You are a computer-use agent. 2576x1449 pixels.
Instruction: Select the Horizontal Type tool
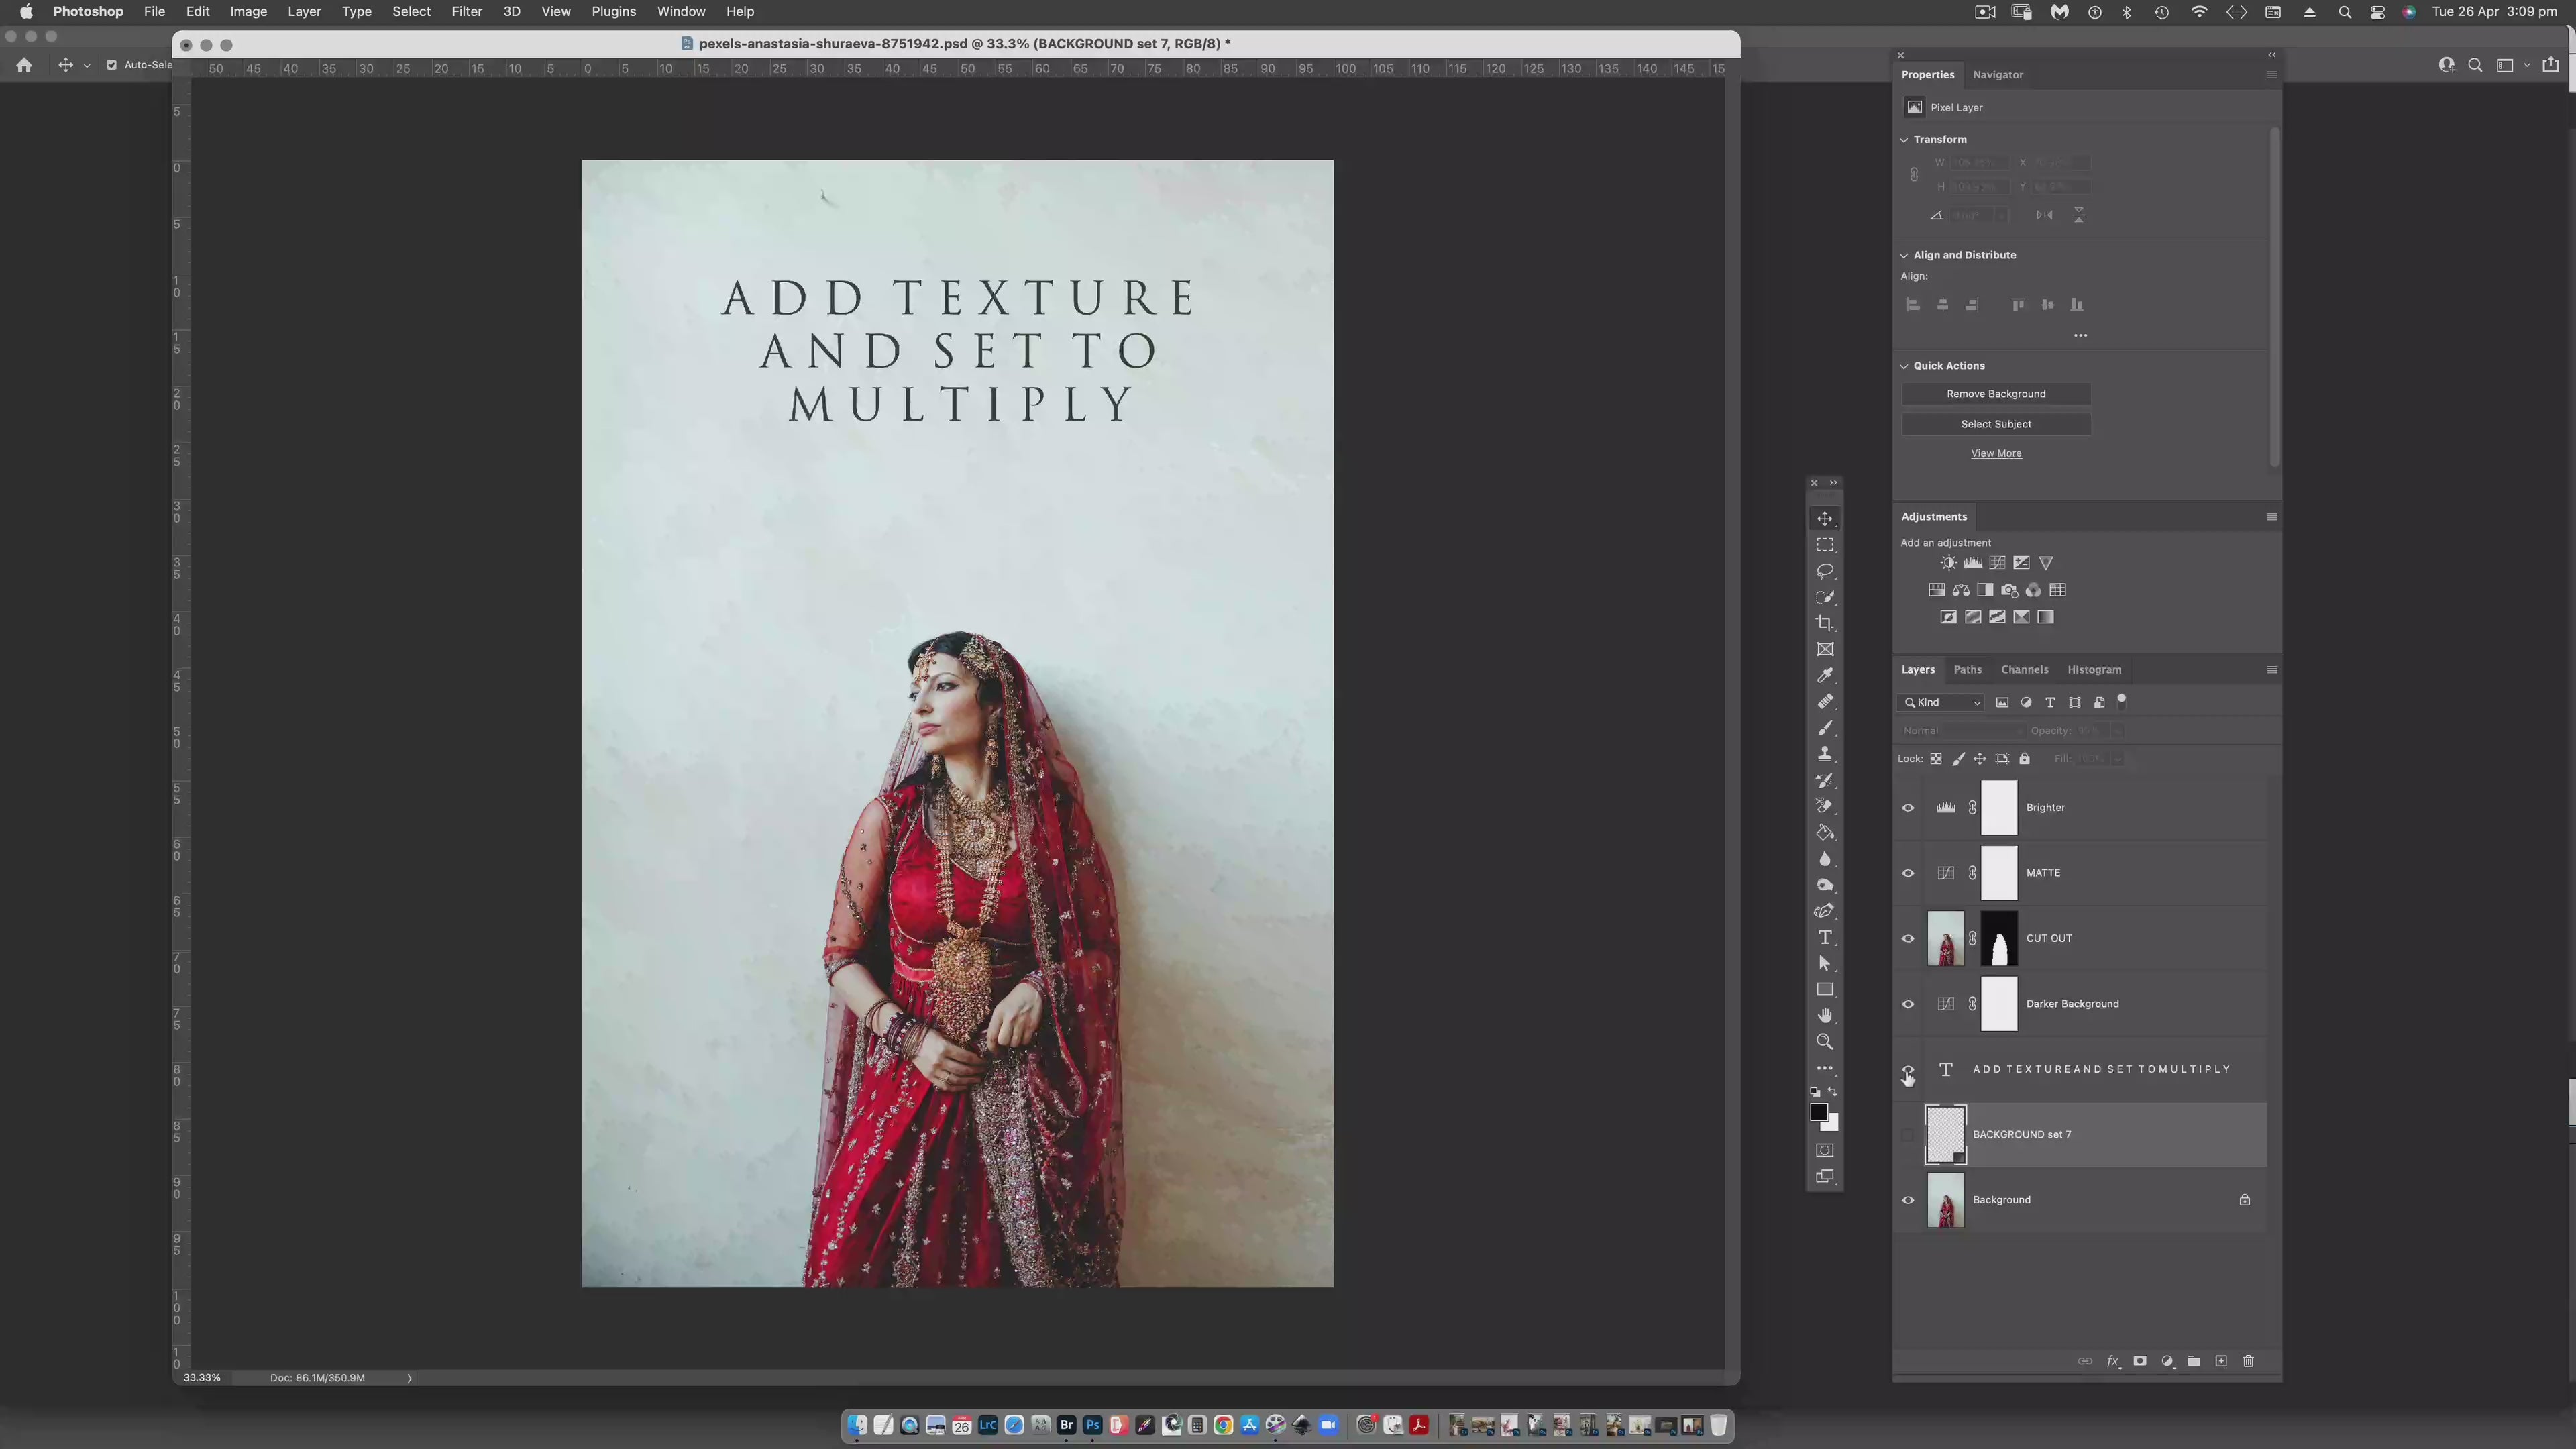(x=1825, y=937)
